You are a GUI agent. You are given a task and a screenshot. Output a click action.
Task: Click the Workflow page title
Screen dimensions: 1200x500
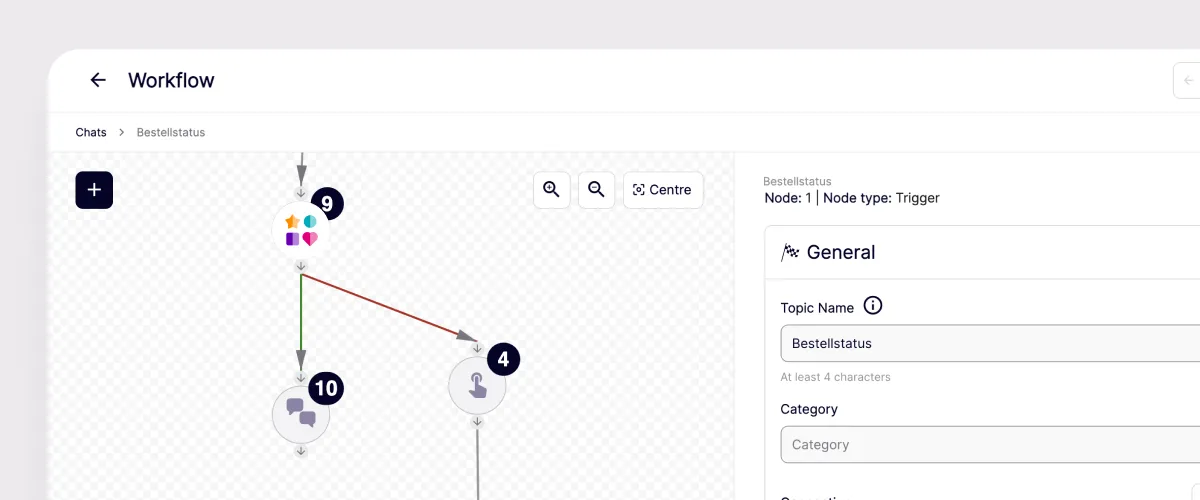tap(171, 80)
